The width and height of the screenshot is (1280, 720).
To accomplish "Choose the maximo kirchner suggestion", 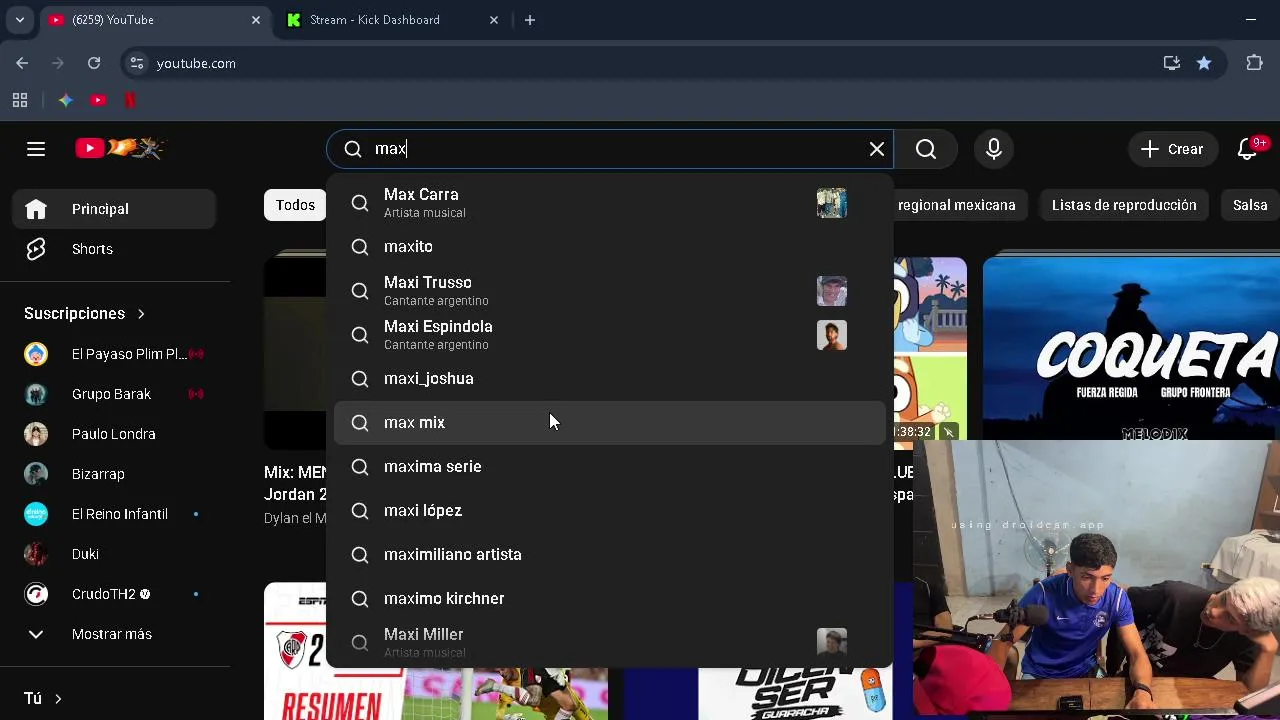I will click(609, 598).
